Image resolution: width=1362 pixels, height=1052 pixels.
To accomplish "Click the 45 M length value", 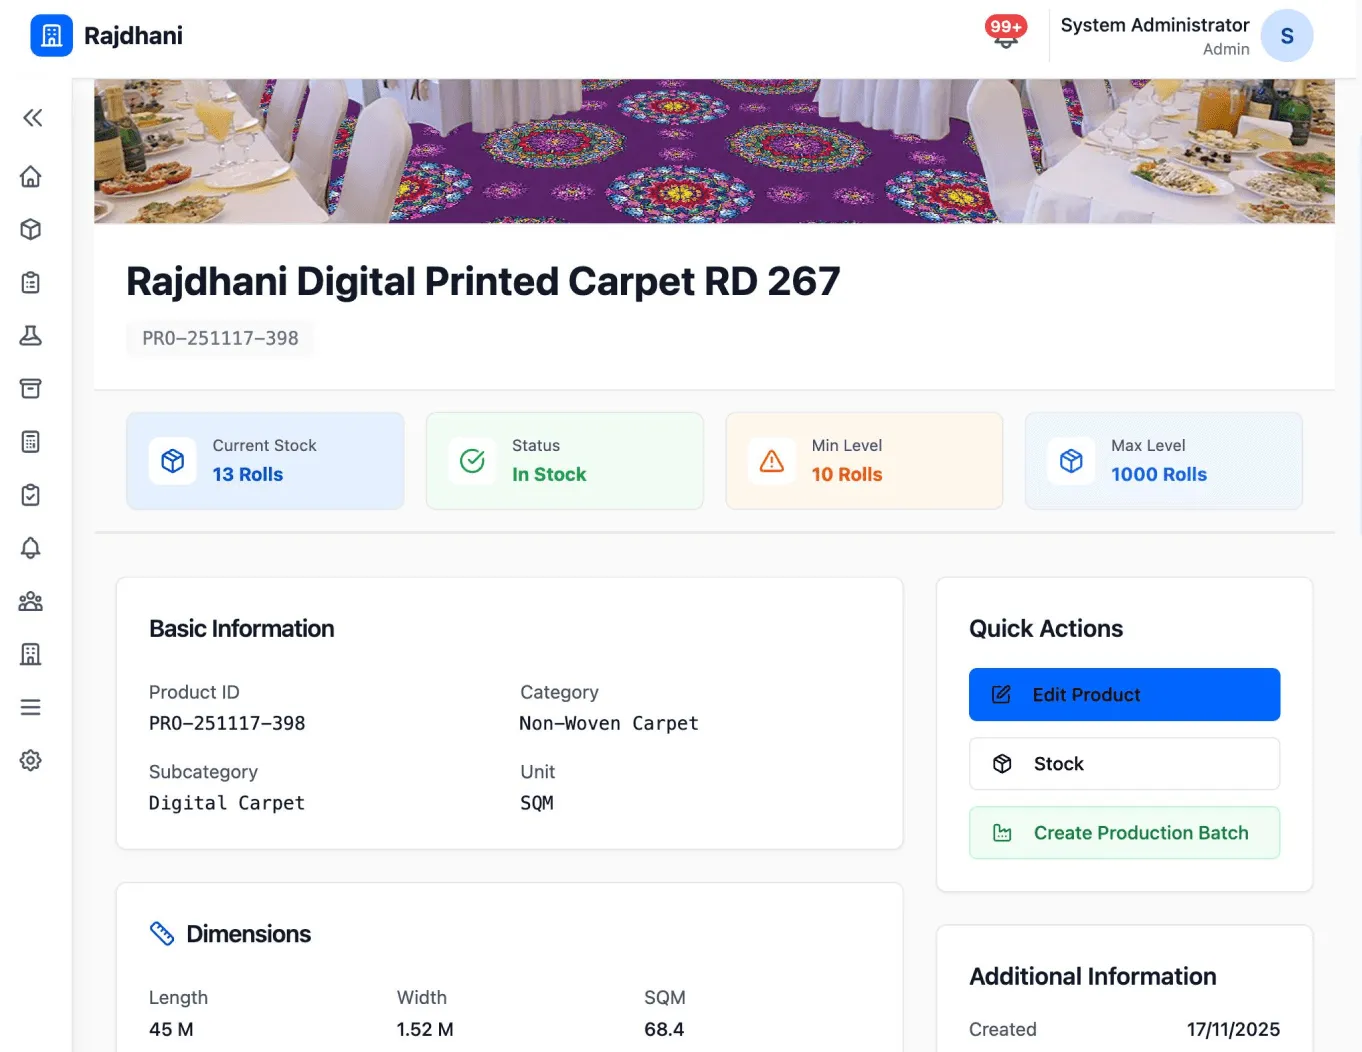I will click(171, 1029).
